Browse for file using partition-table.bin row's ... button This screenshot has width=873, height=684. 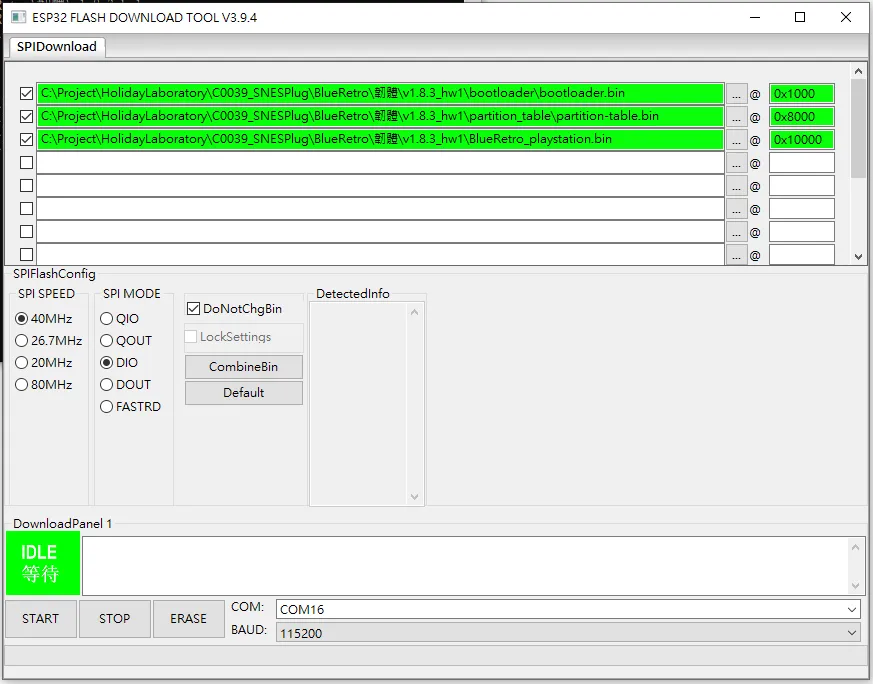736,117
